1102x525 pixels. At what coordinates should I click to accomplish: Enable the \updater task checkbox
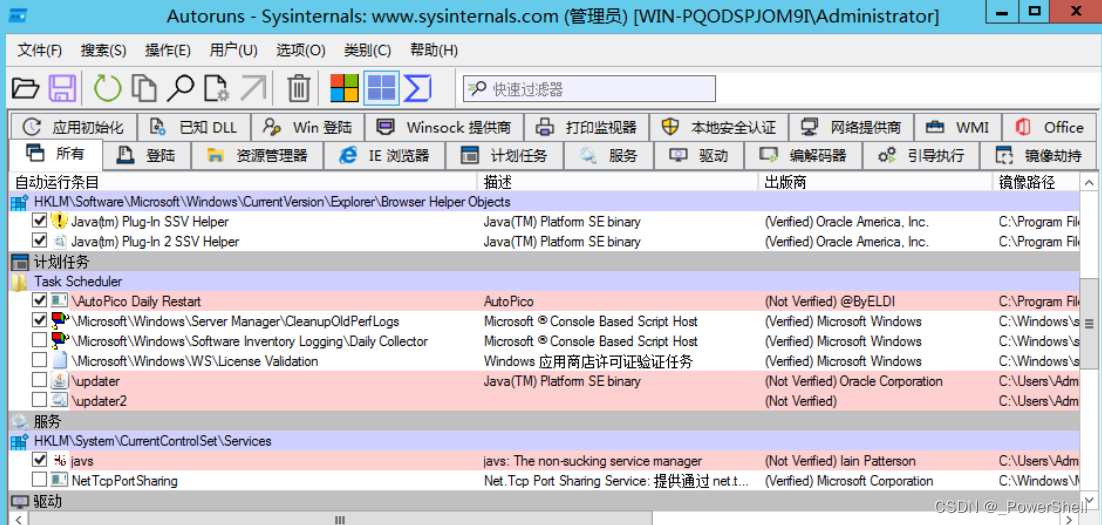click(x=39, y=381)
